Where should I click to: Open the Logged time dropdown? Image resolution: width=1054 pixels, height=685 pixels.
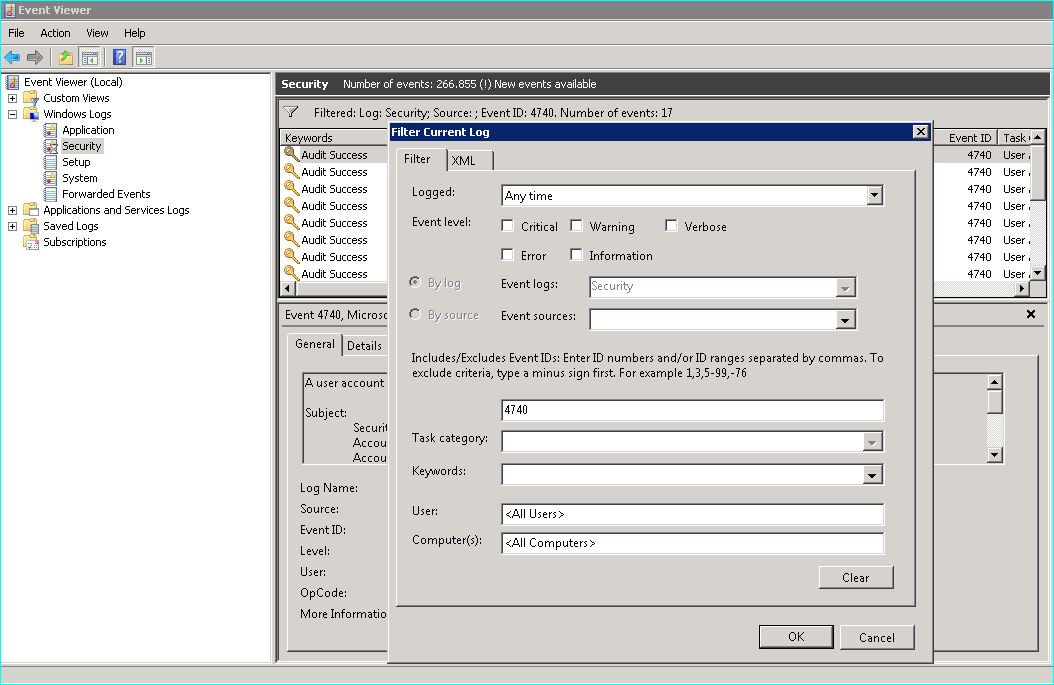874,196
